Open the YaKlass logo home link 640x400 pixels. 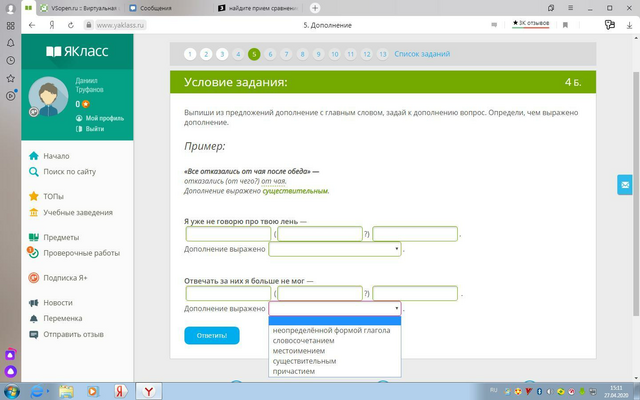(77, 51)
